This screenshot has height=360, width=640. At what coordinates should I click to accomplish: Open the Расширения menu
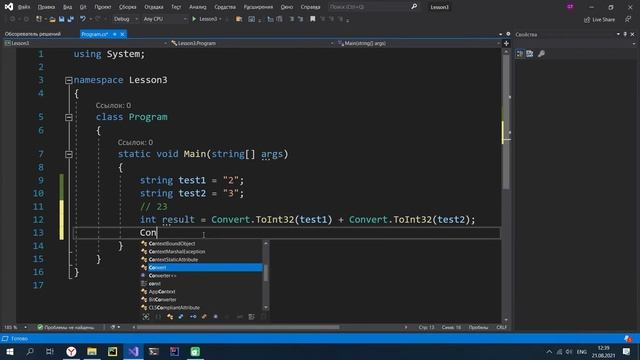(258, 7)
